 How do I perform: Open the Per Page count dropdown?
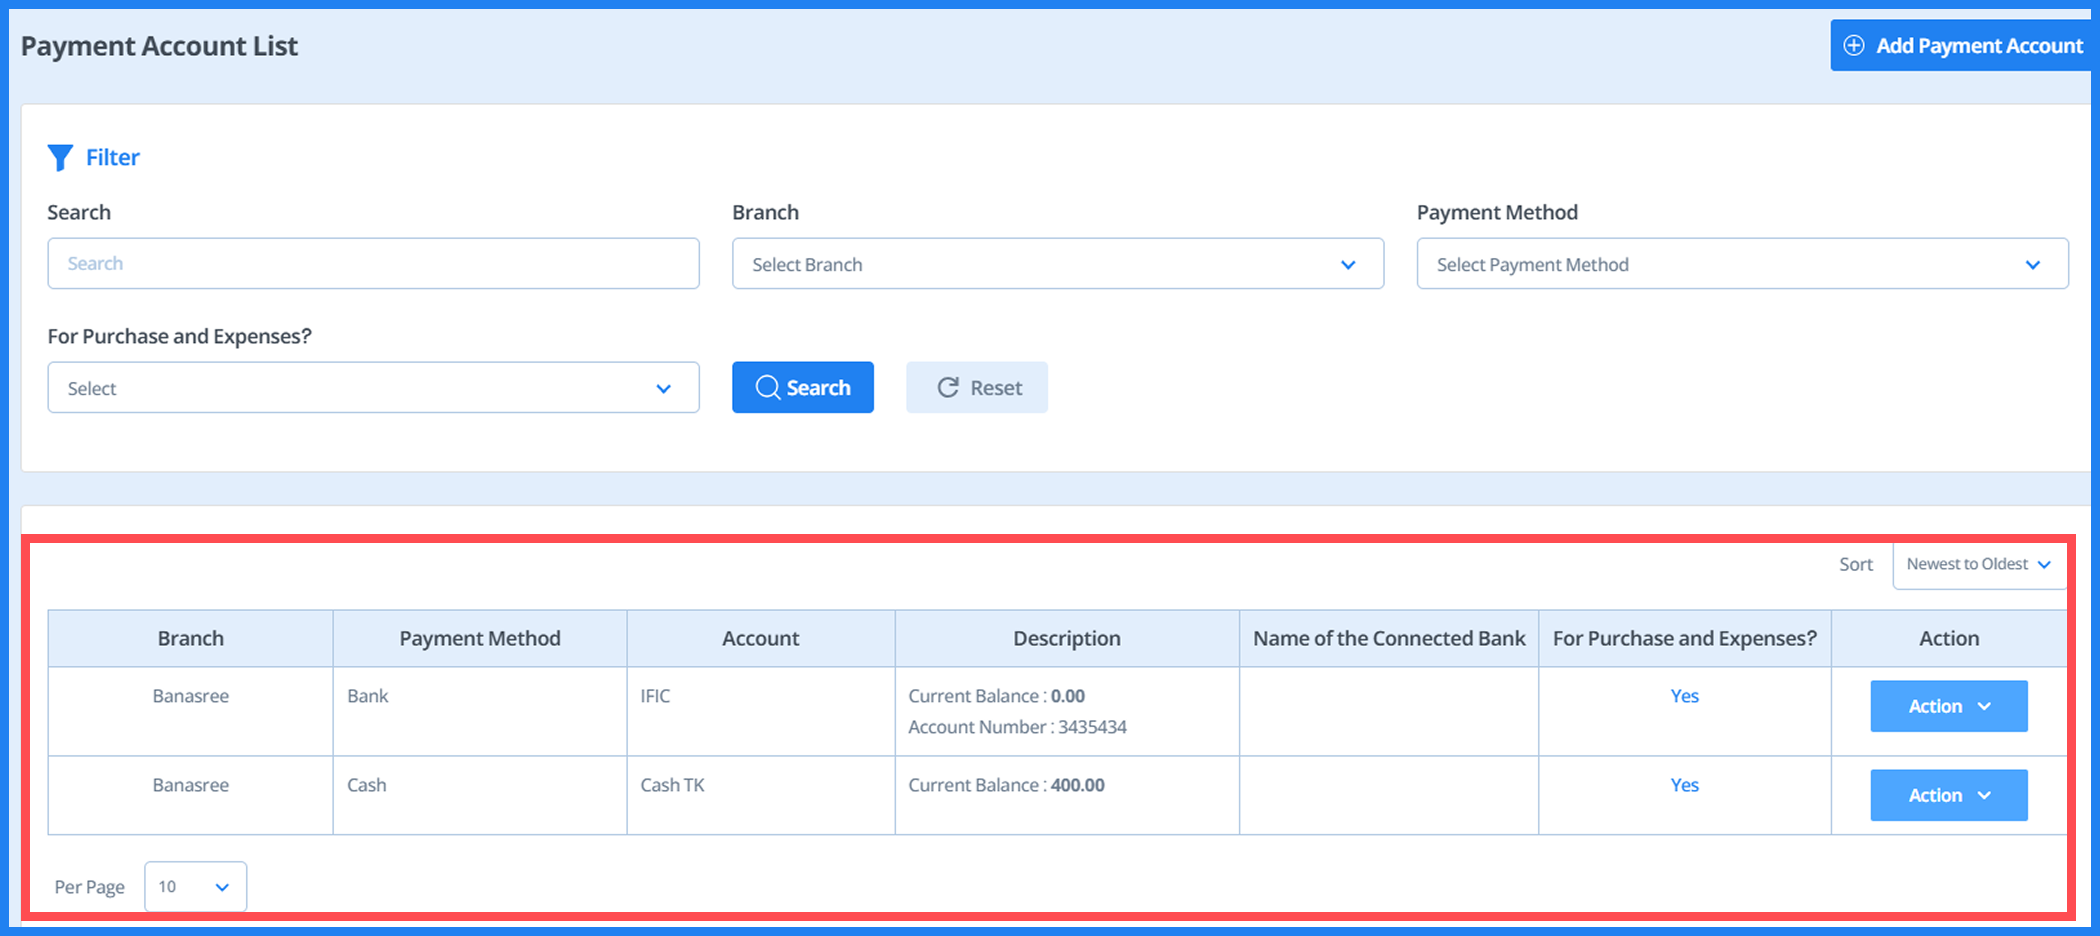click(x=195, y=887)
